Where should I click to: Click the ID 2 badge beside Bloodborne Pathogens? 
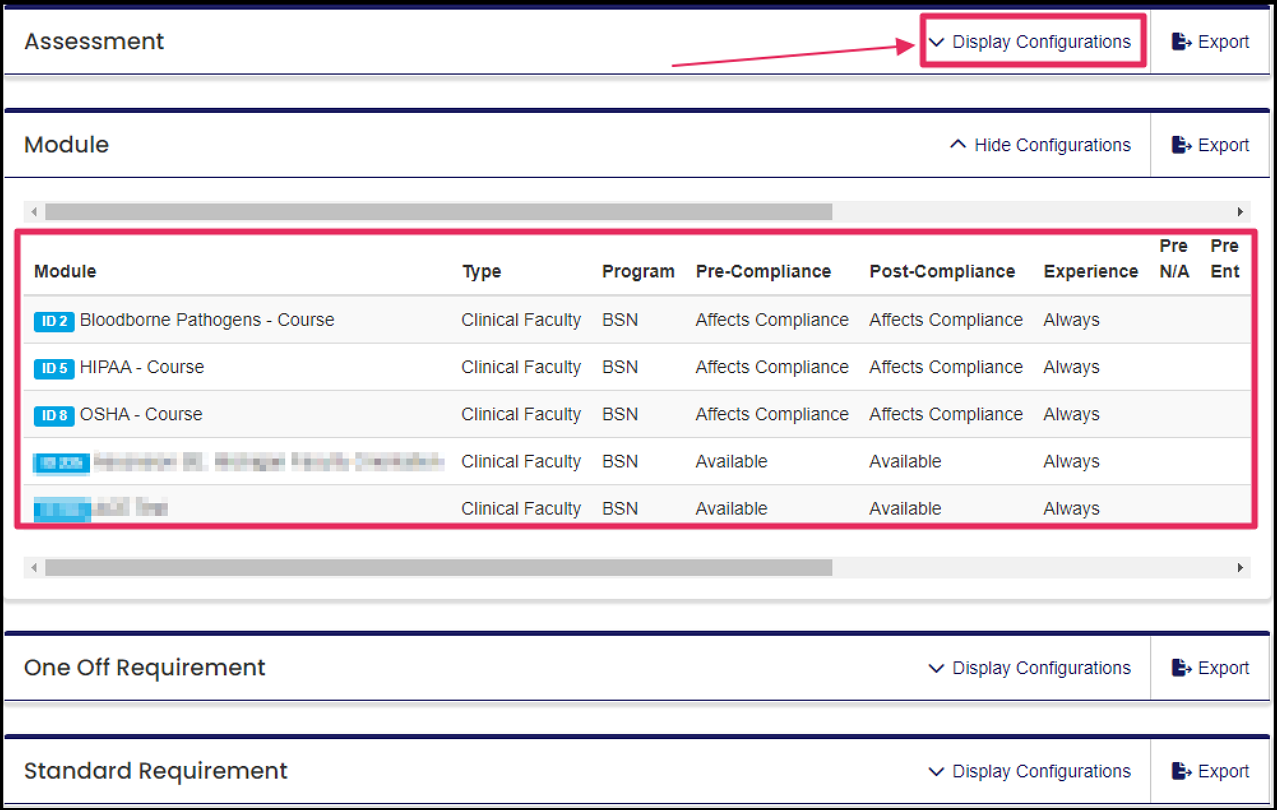click(53, 320)
